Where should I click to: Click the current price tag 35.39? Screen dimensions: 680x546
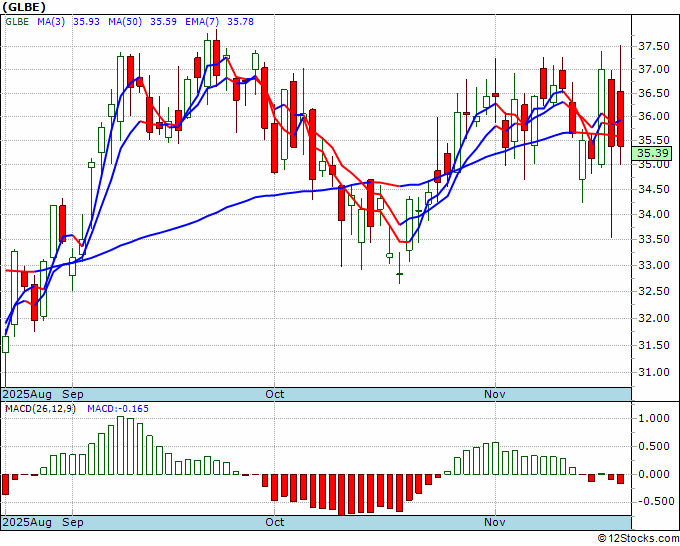coord(652,153)
